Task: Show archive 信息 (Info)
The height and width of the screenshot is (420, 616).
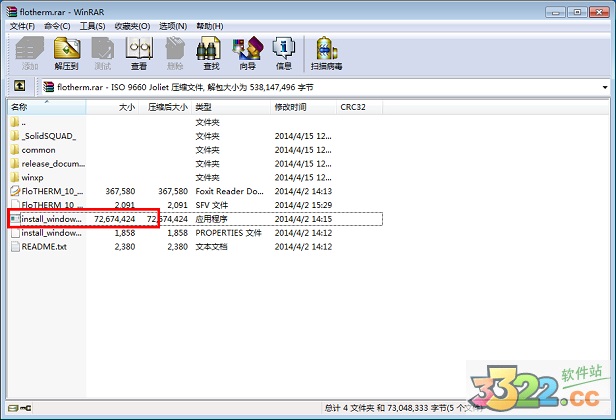Action: pyautogui.click(x=284, y=53)
